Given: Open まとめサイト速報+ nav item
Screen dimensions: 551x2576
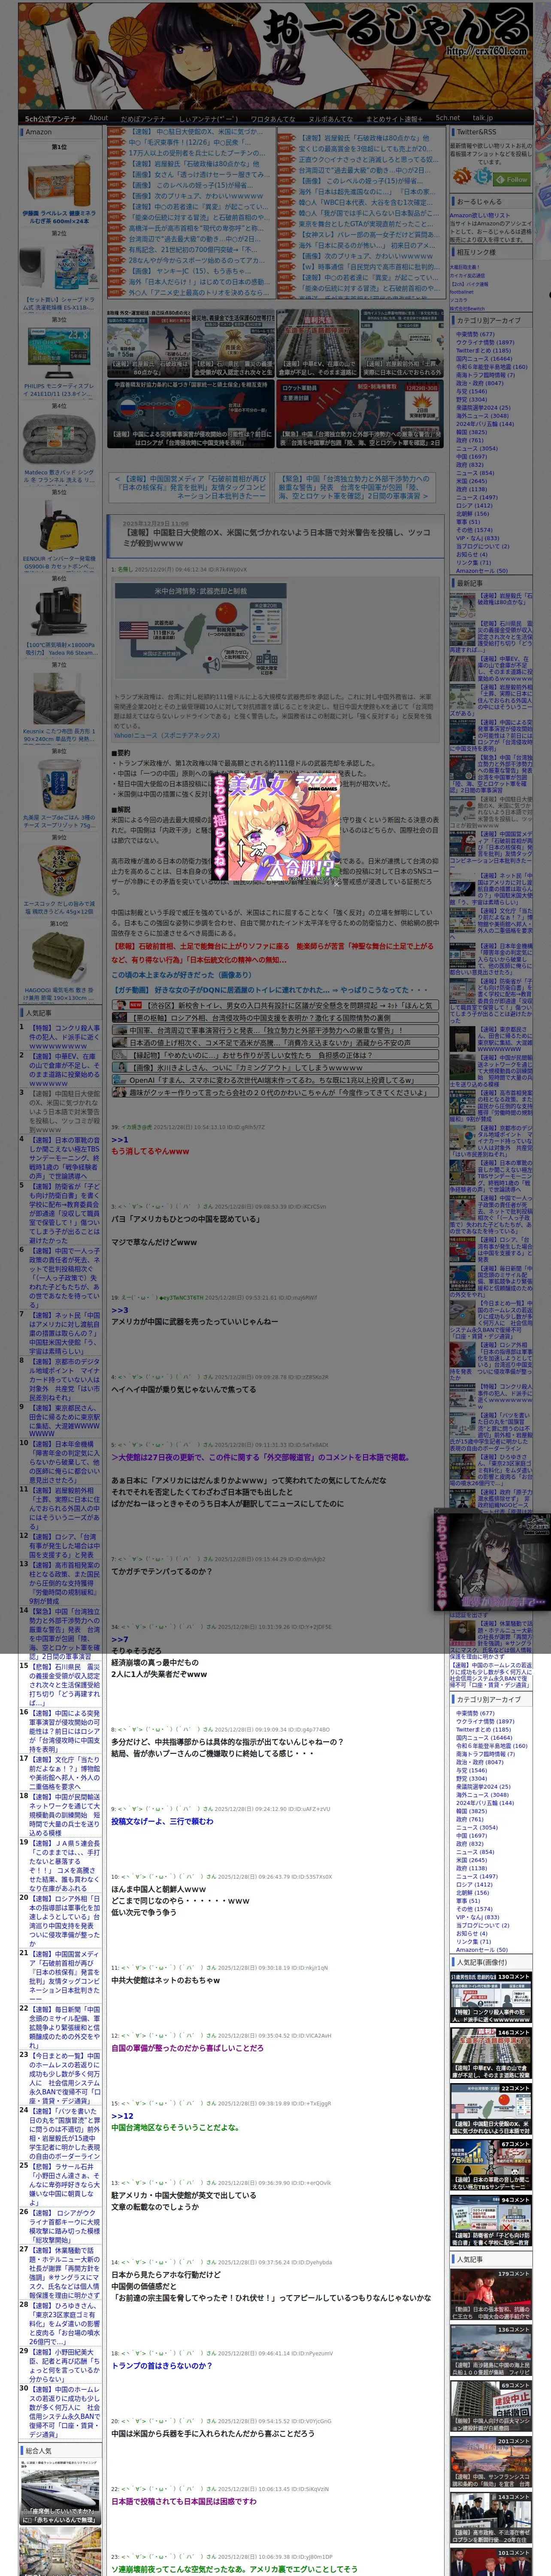Looking at the screenshot, I should tap(394, 118).
